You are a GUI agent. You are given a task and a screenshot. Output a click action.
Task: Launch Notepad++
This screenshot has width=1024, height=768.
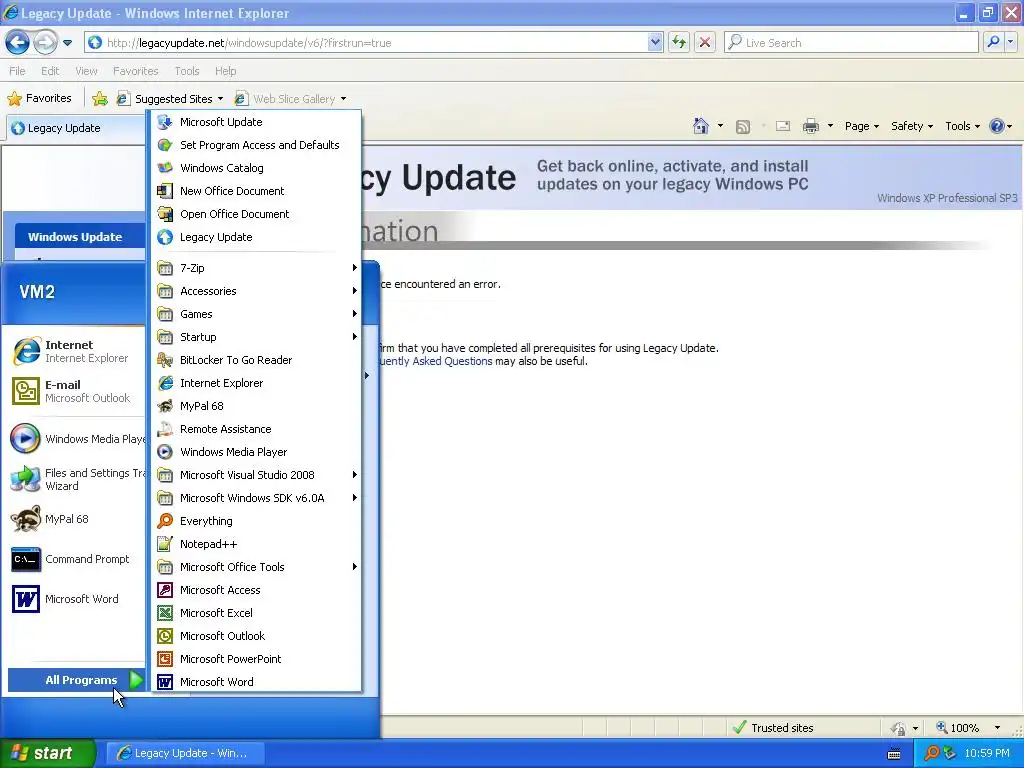[256, 544]
